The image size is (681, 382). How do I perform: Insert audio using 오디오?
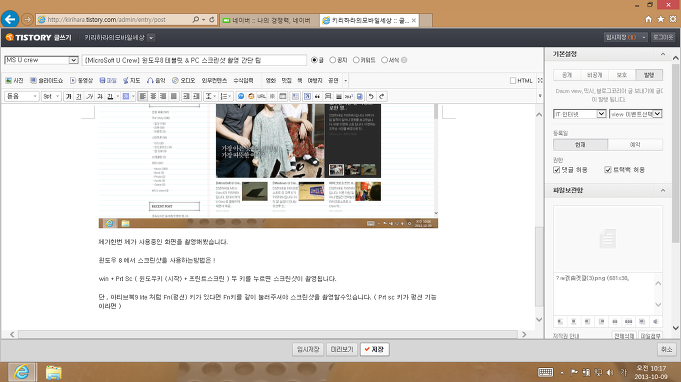pos(184,81)
